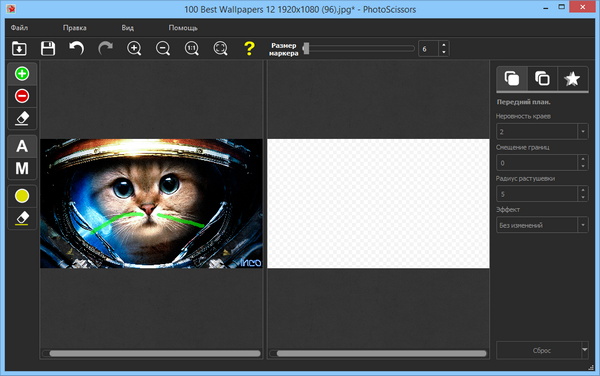Select red background marker tool
The width and height of the screenshot is (600, 376).
tap(22, 96)
